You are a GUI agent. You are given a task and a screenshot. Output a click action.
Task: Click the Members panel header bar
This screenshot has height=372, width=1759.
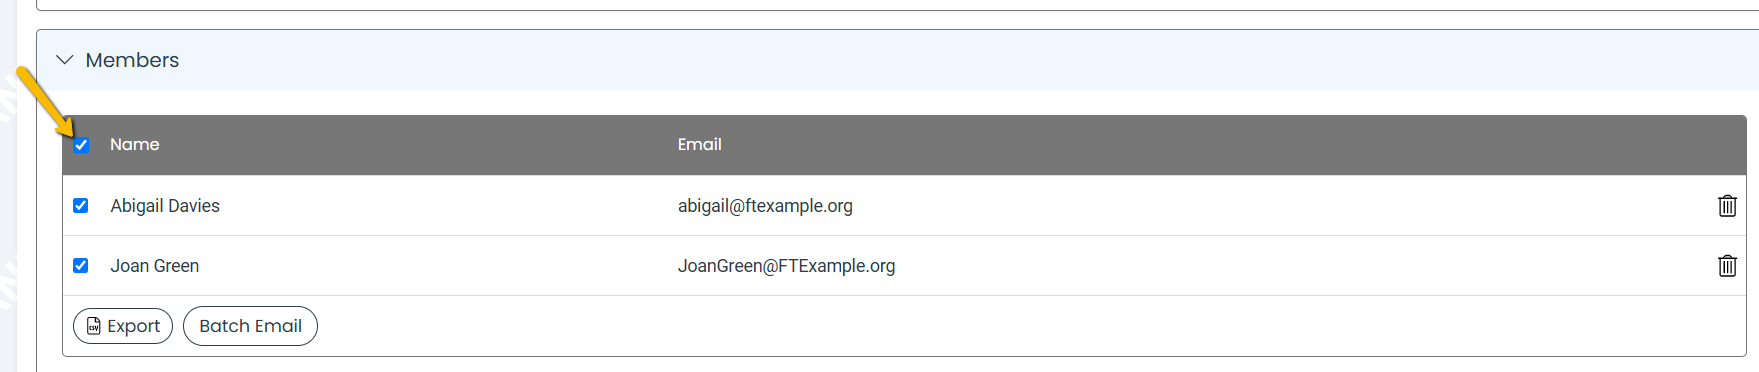[897, 60]
